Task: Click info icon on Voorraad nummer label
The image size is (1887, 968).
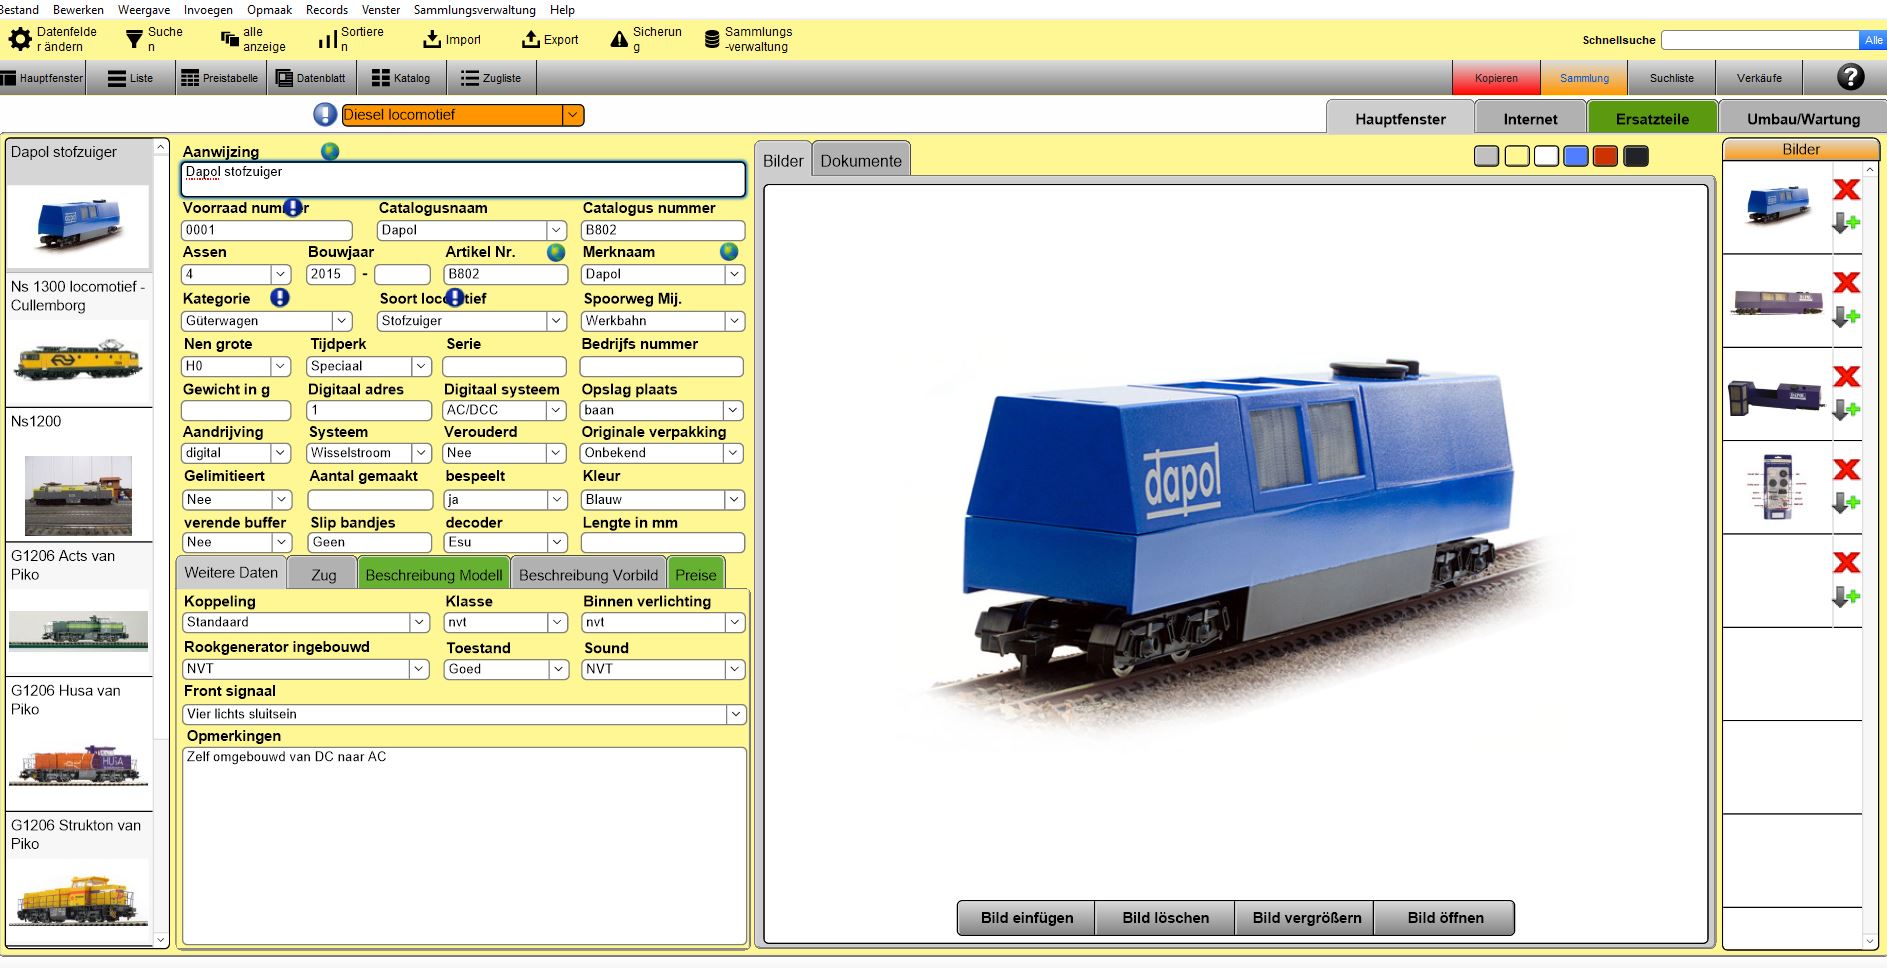Action: [293, 208]
